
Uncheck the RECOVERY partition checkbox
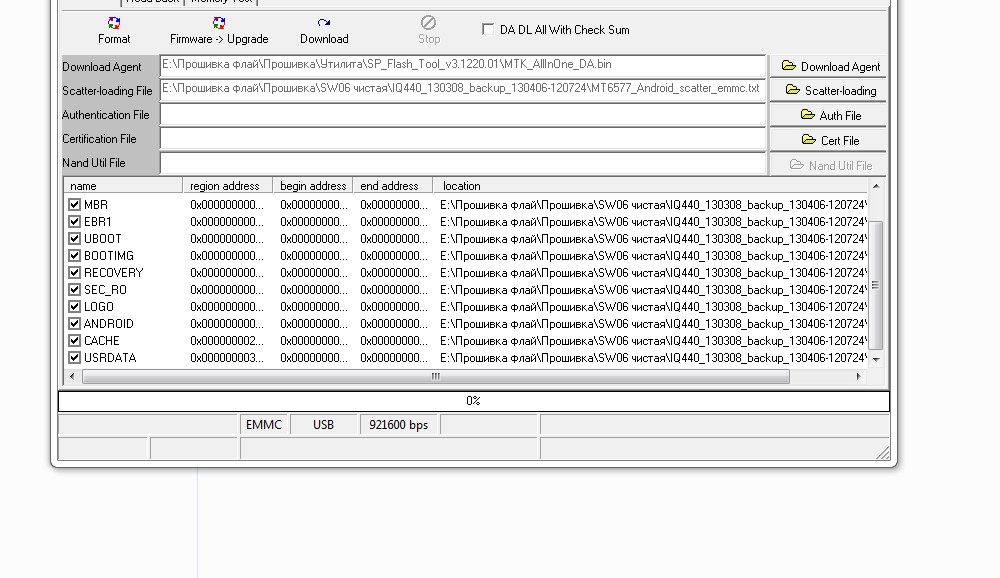pyautogui.click(x=74, y=273)
